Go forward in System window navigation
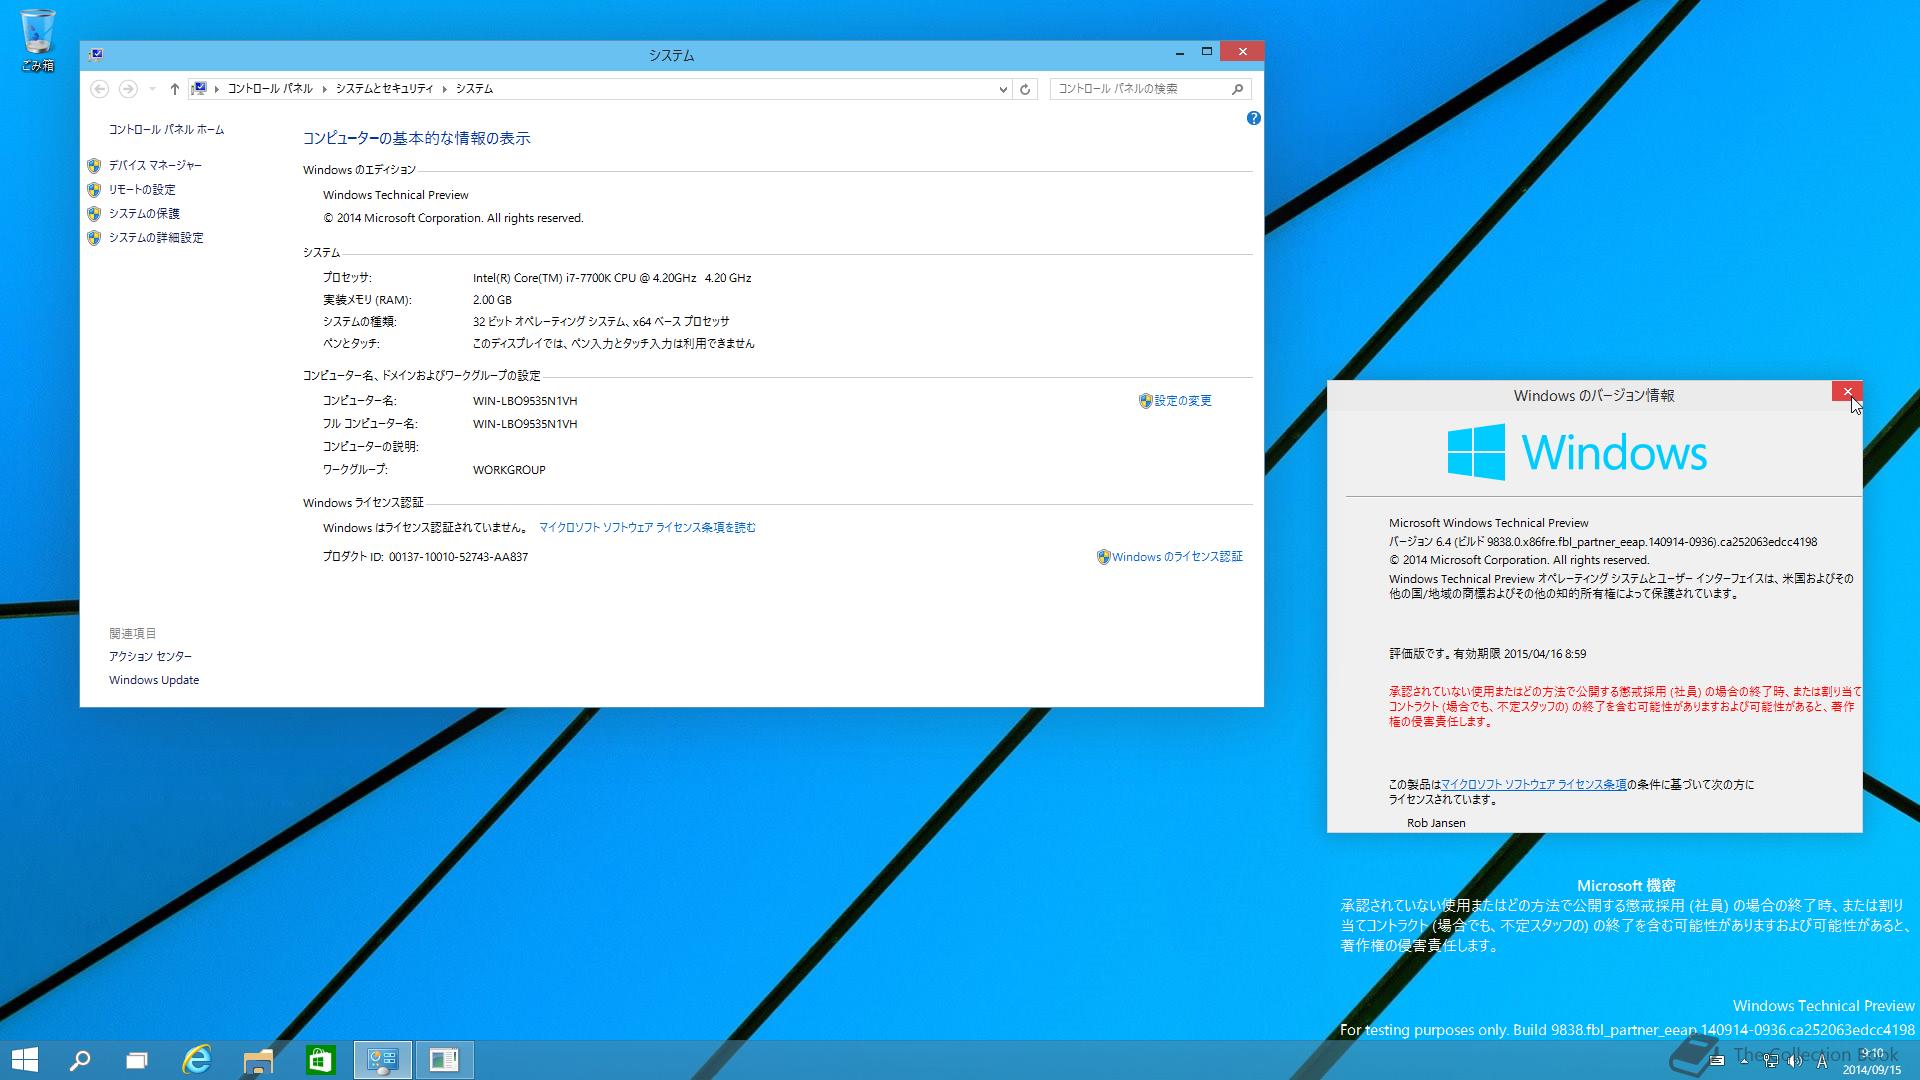This screenshot has height=1080, width=1920. tap(128, 89)
